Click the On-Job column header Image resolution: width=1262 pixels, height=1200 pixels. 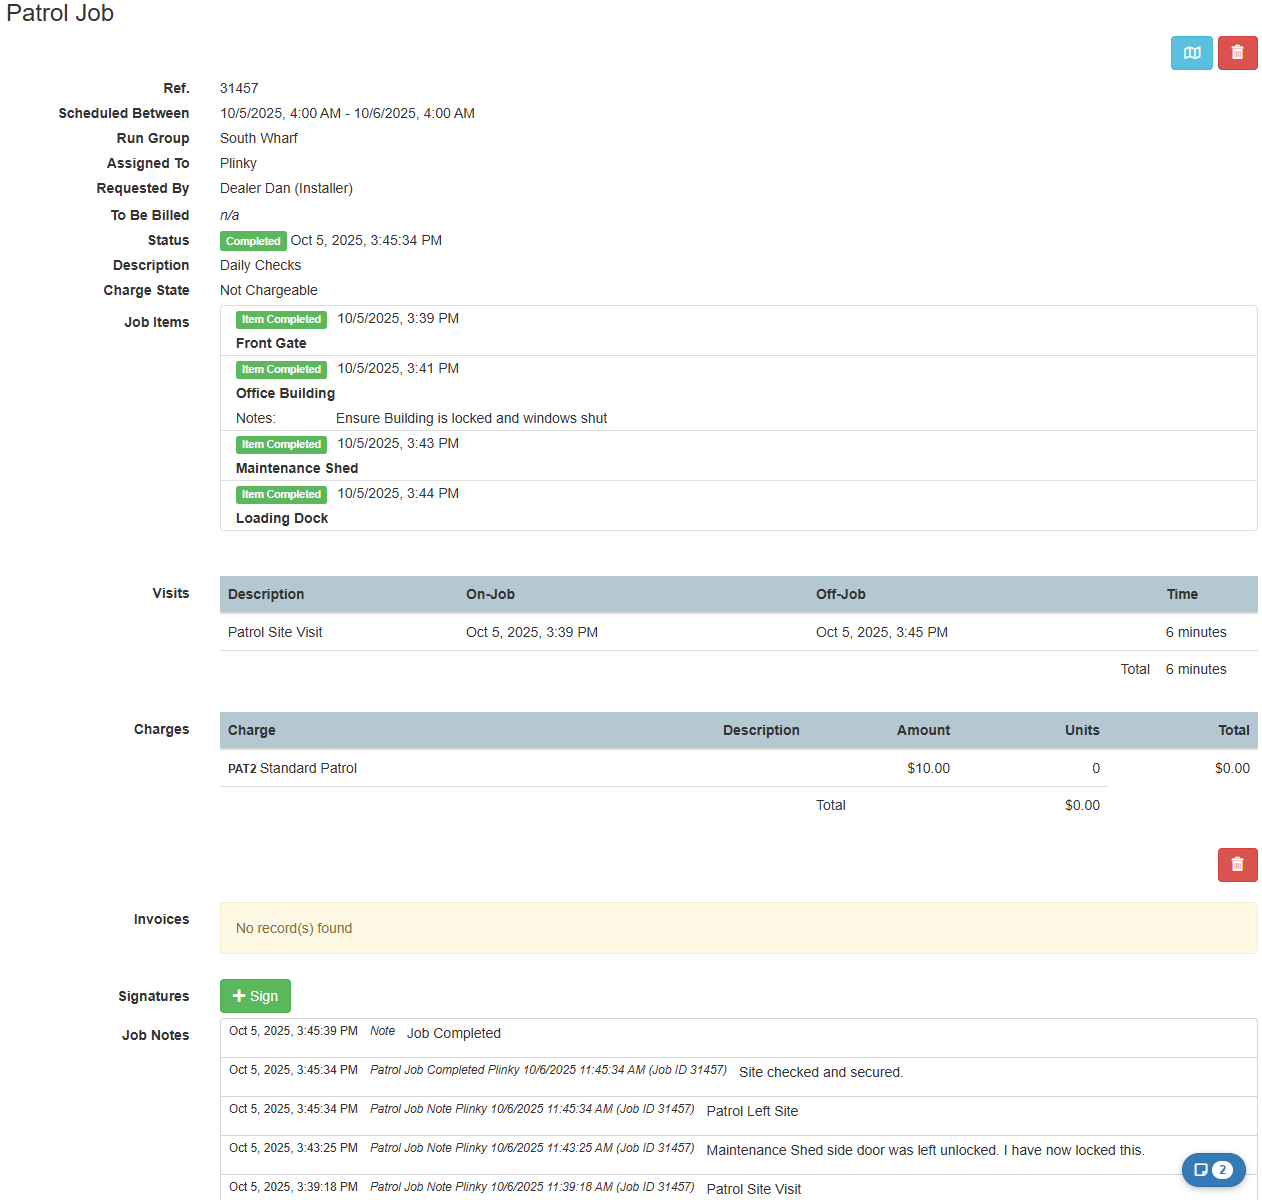[x=490, y=594]
